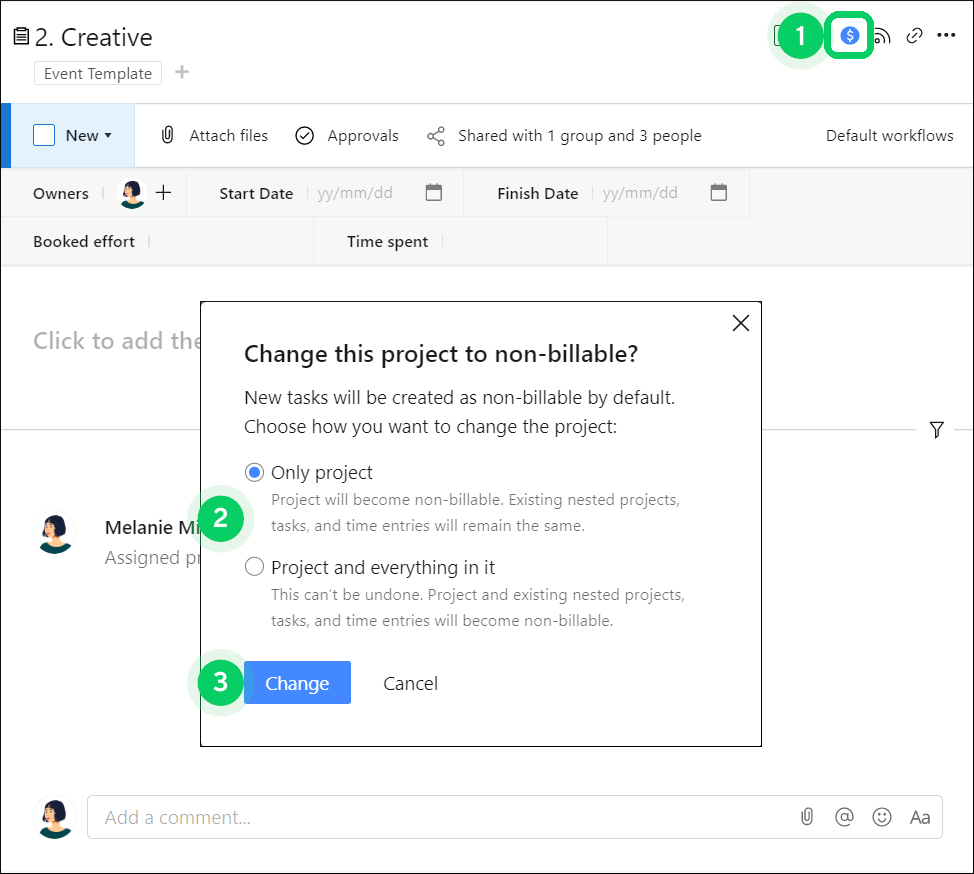This screenshot has height=874, width=974.
Task: Confirm with the Change button
Action: coord(297,683)
